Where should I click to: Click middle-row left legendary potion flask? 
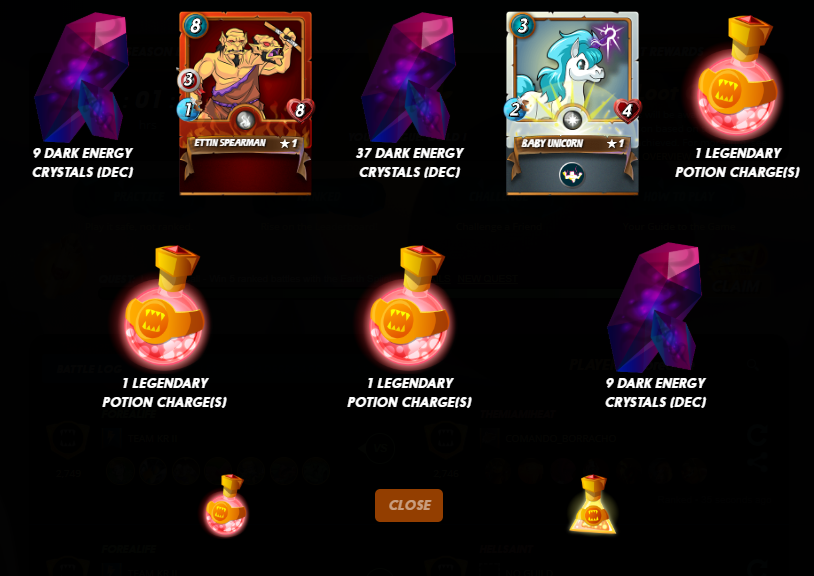coord(164,307)
